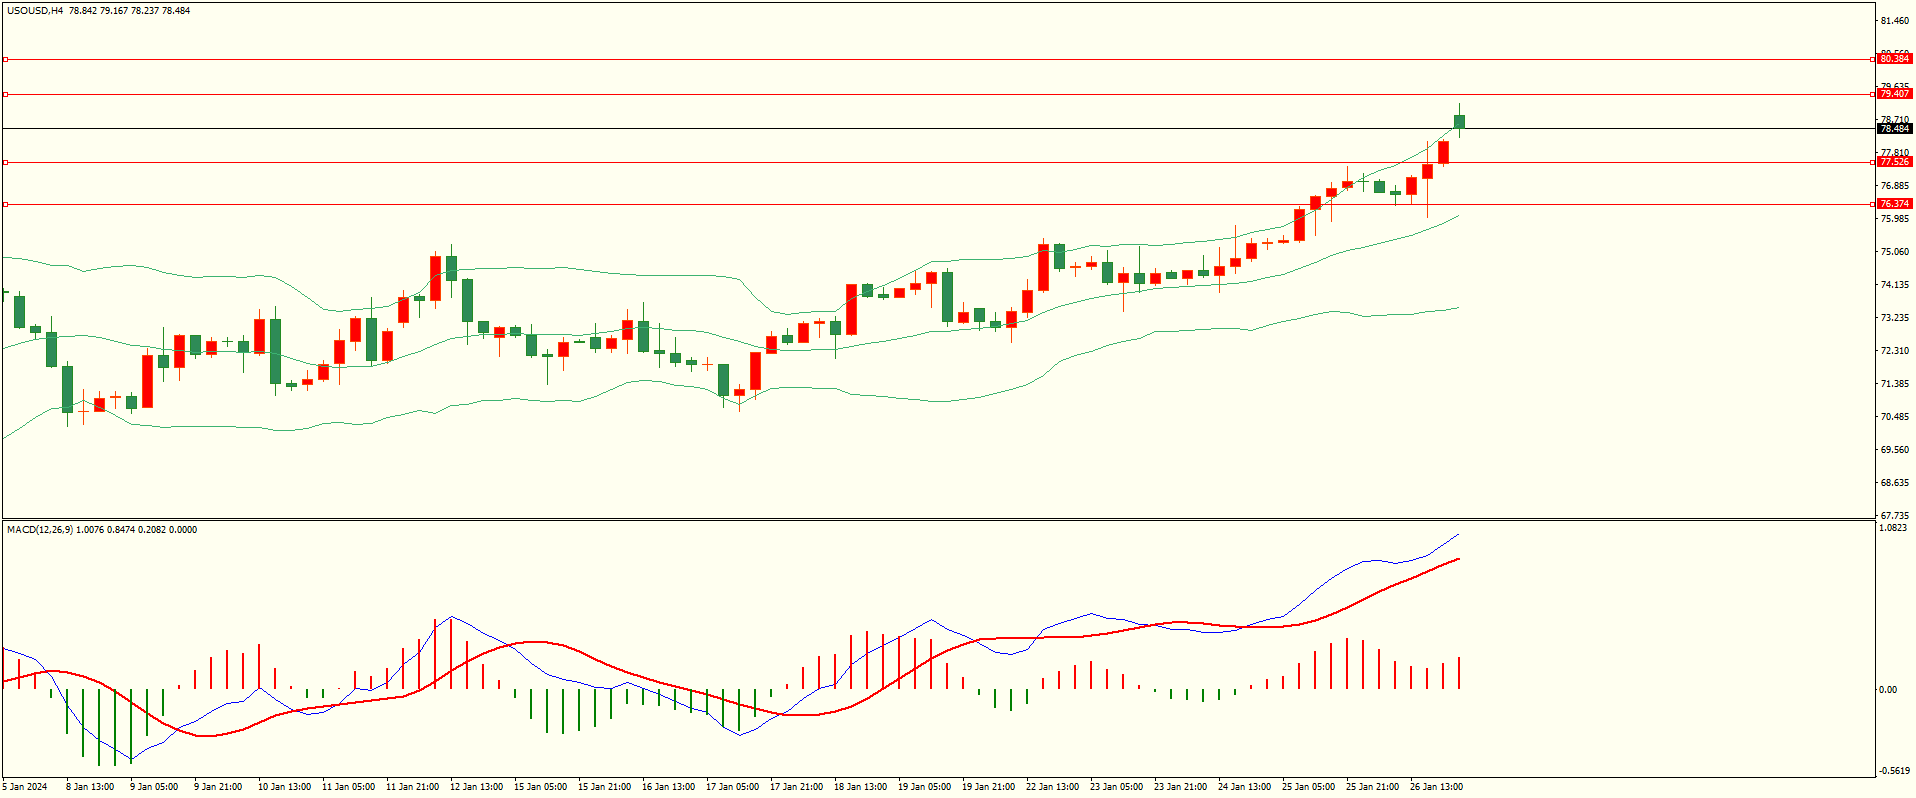Click the 11 Jan 21:00 time label
The height and width of the screenshot is (798, 1916).
(412, 787)
